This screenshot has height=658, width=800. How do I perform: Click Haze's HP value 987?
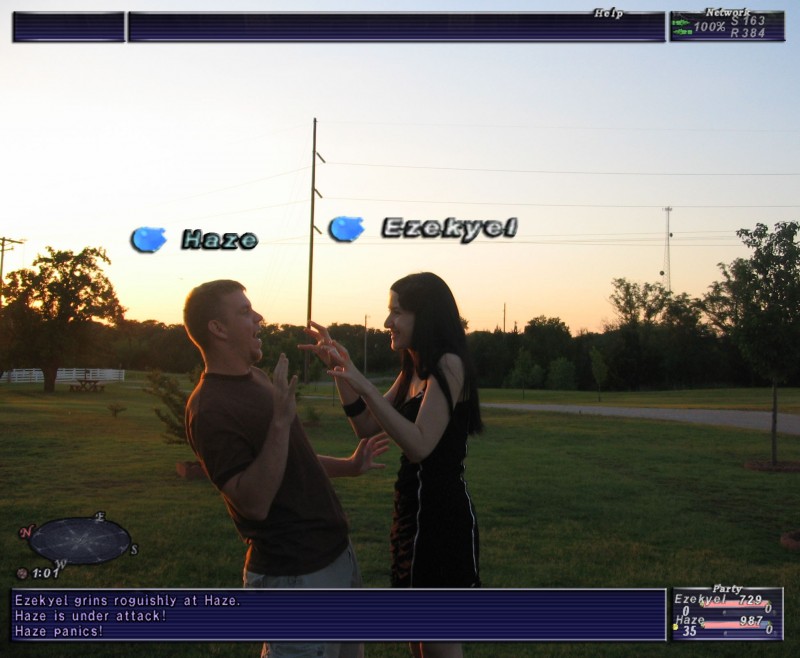pos(751,621)
